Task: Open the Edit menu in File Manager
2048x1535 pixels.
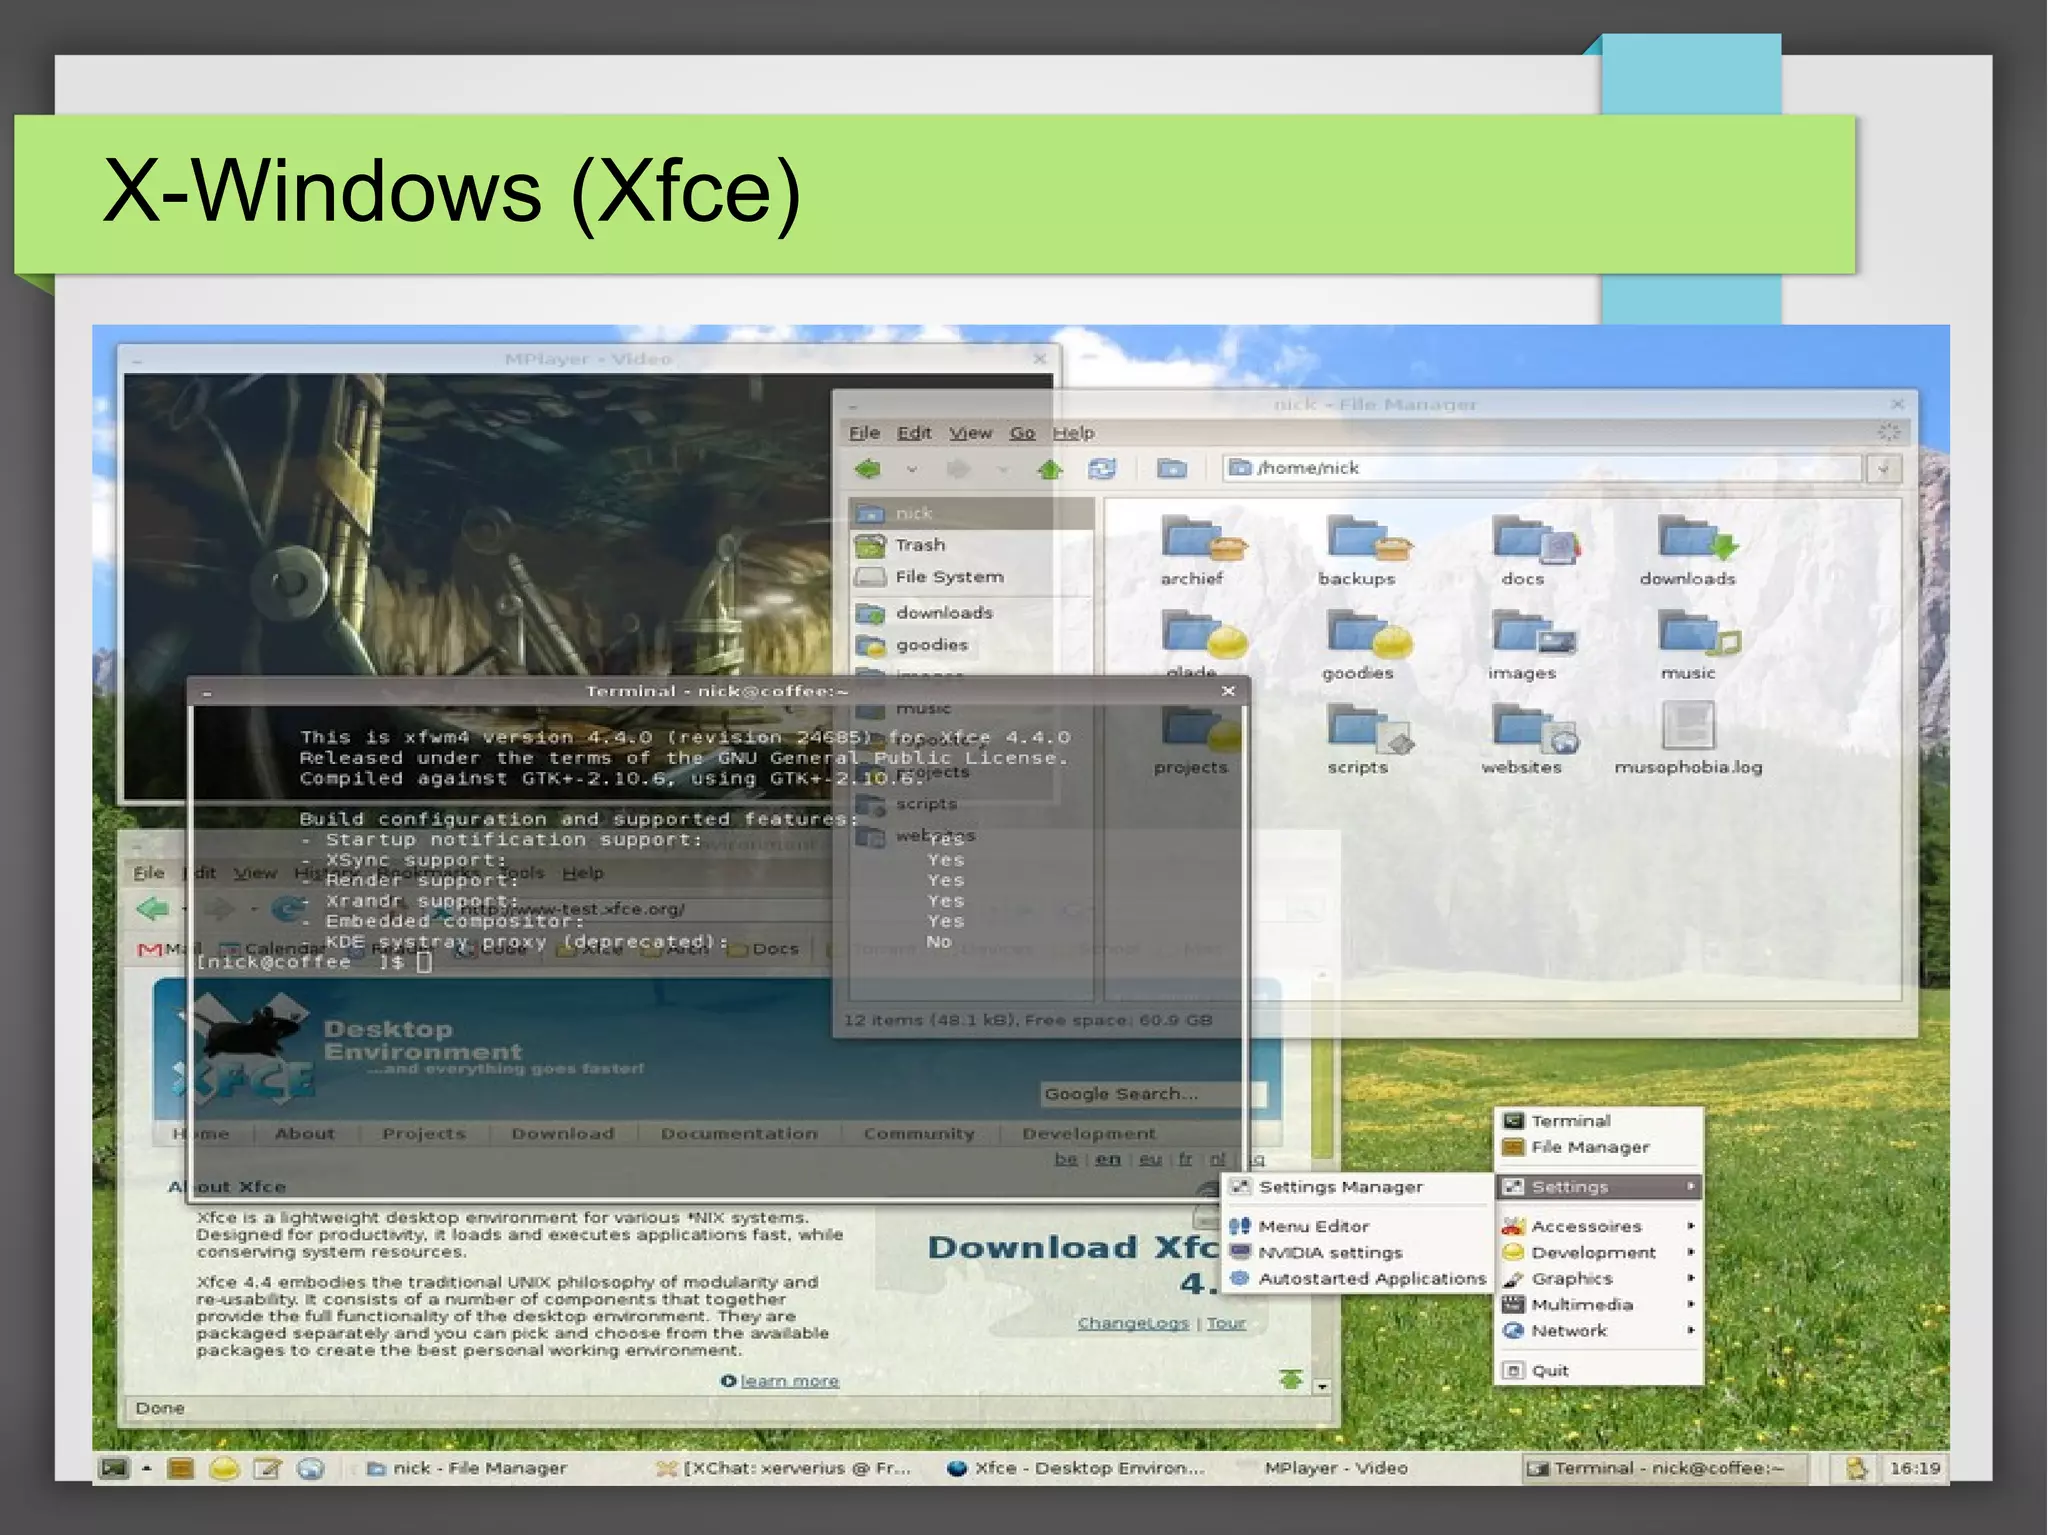Action: pos(914,433)
